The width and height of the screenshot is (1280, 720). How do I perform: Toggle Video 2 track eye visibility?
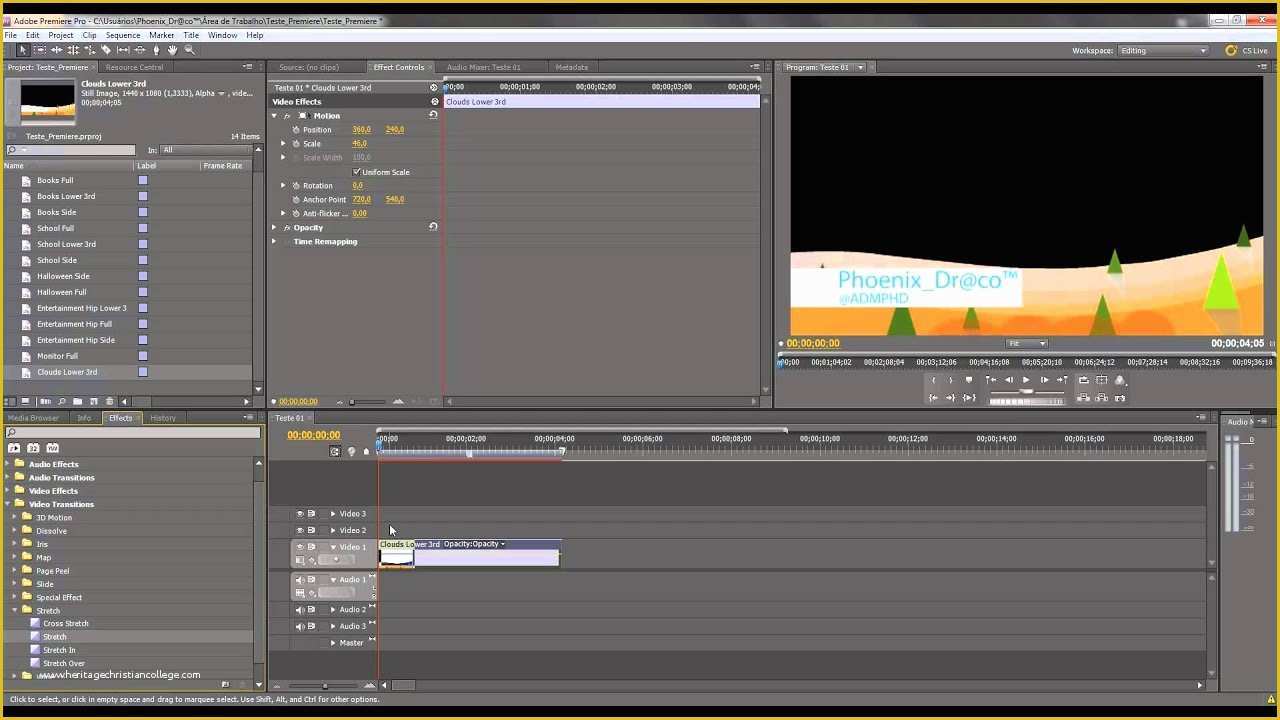pos(299,530)
